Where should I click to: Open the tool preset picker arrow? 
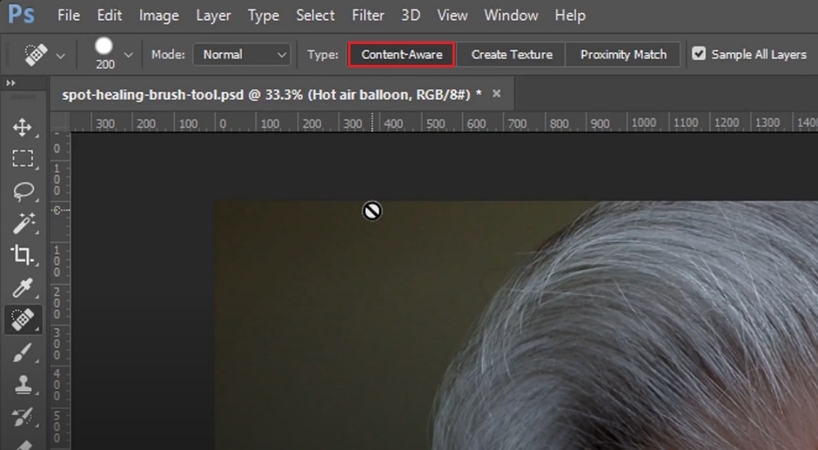pyautogui.click(x=61, y=56)
